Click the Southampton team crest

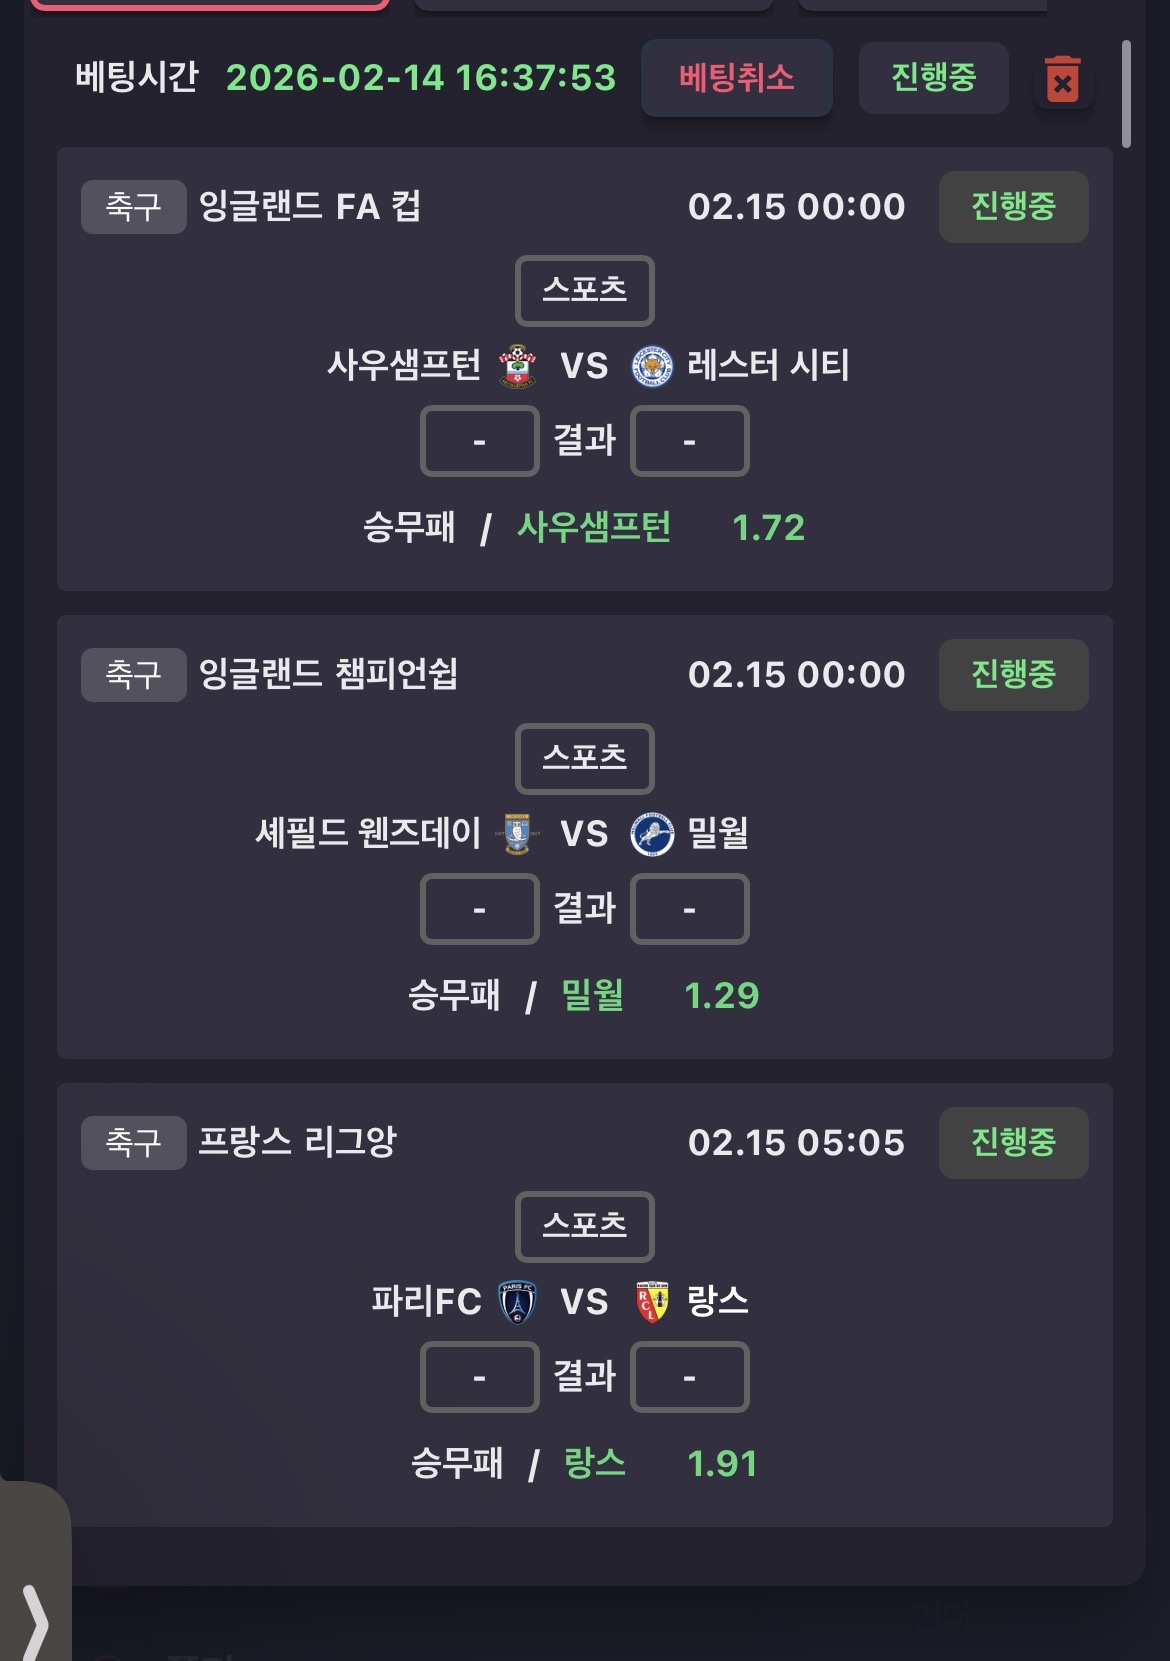[517, 366]
